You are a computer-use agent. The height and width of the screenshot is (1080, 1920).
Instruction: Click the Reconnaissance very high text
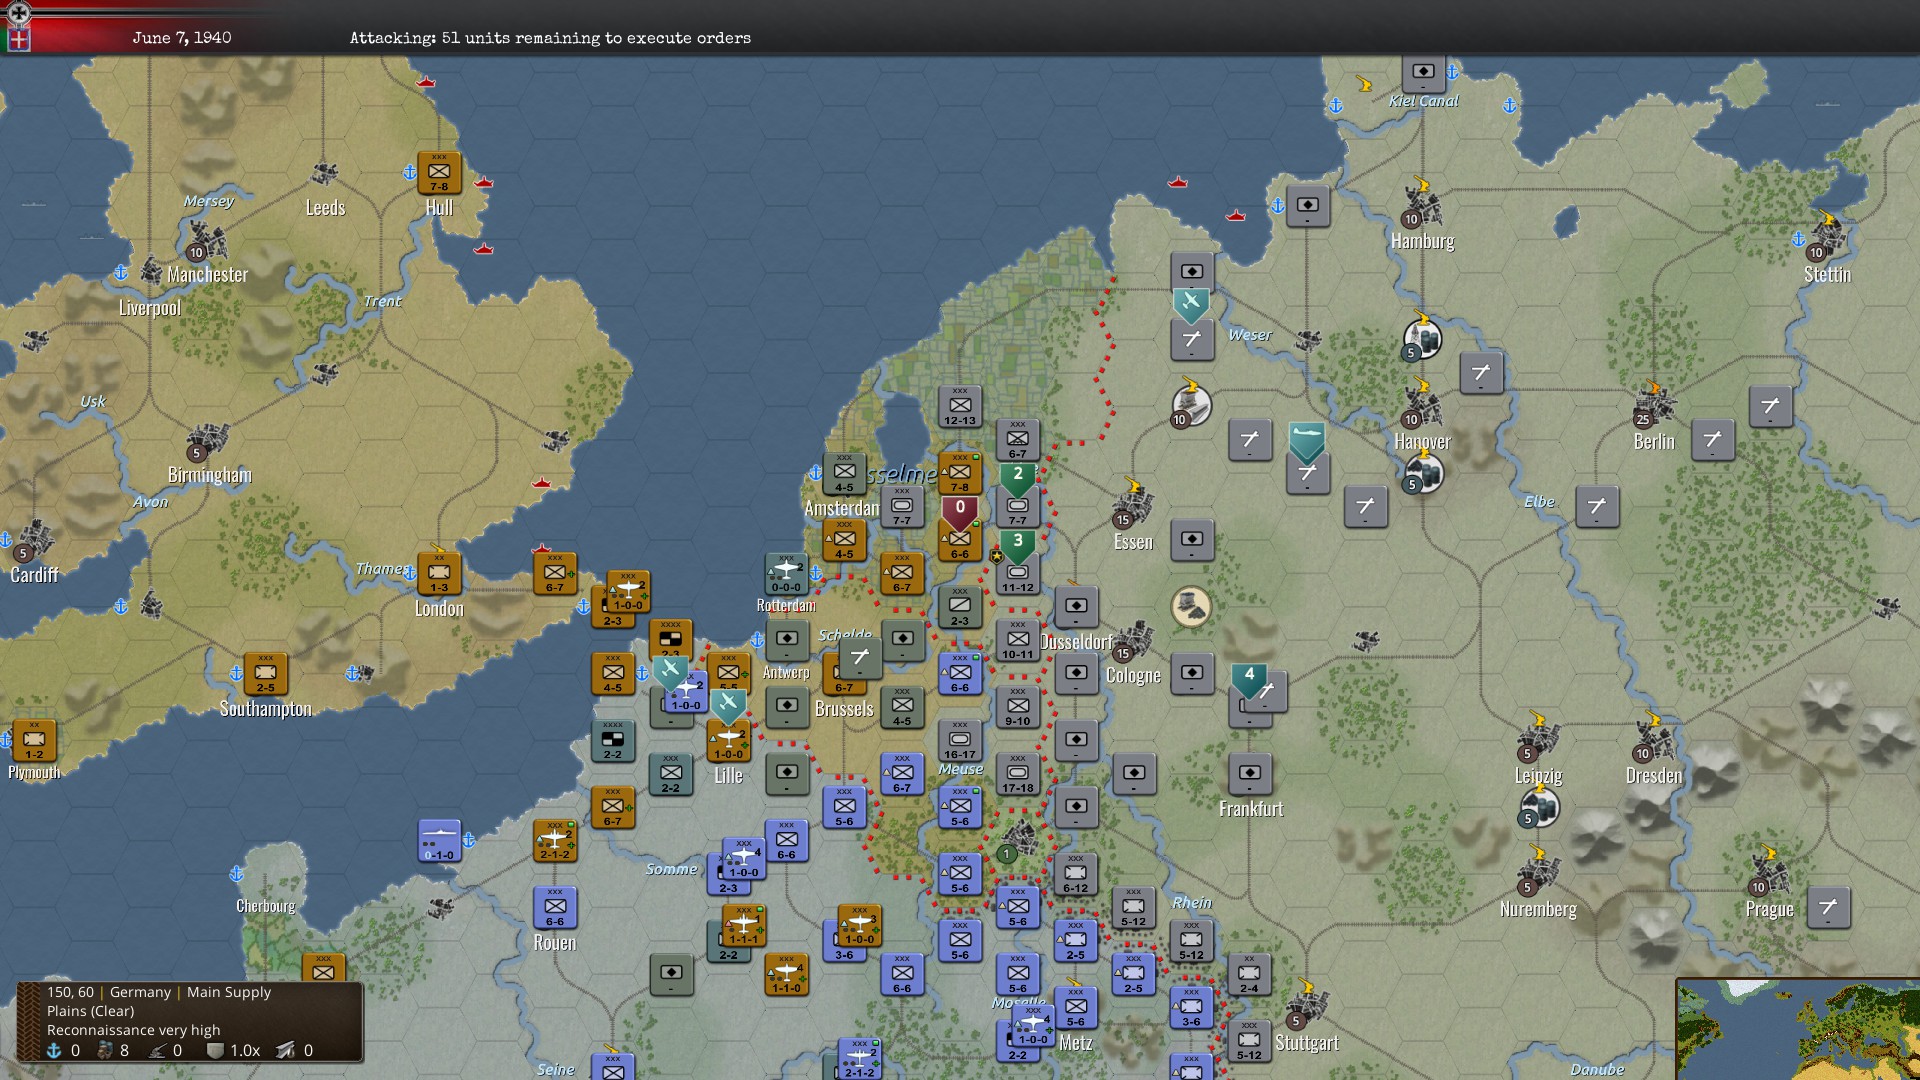(x=133, y=1030)
